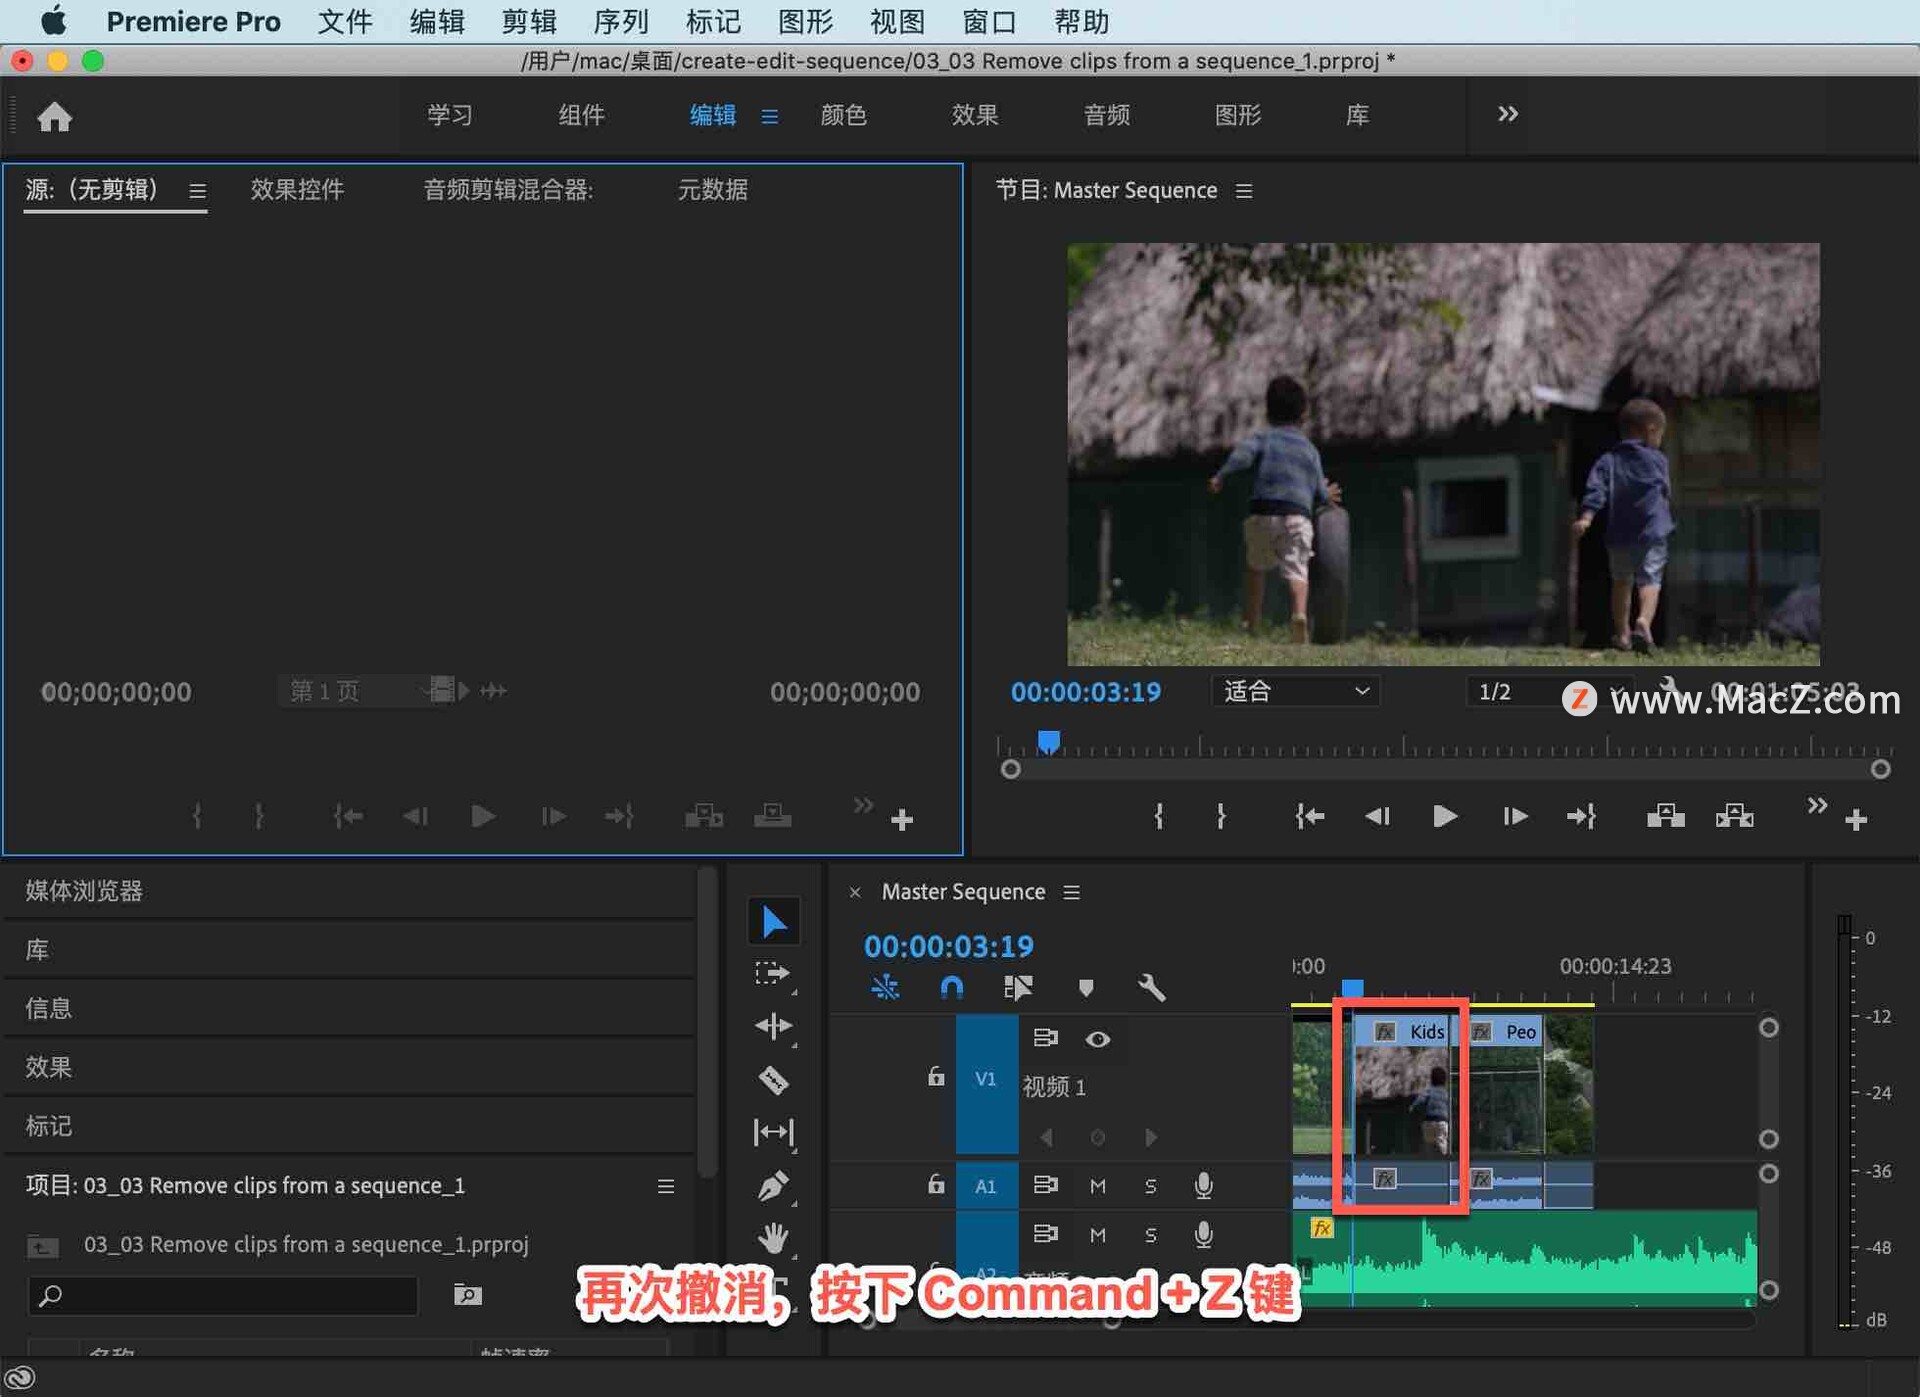
Task: Toggle A1 track lock
Action: [935, 1185]
